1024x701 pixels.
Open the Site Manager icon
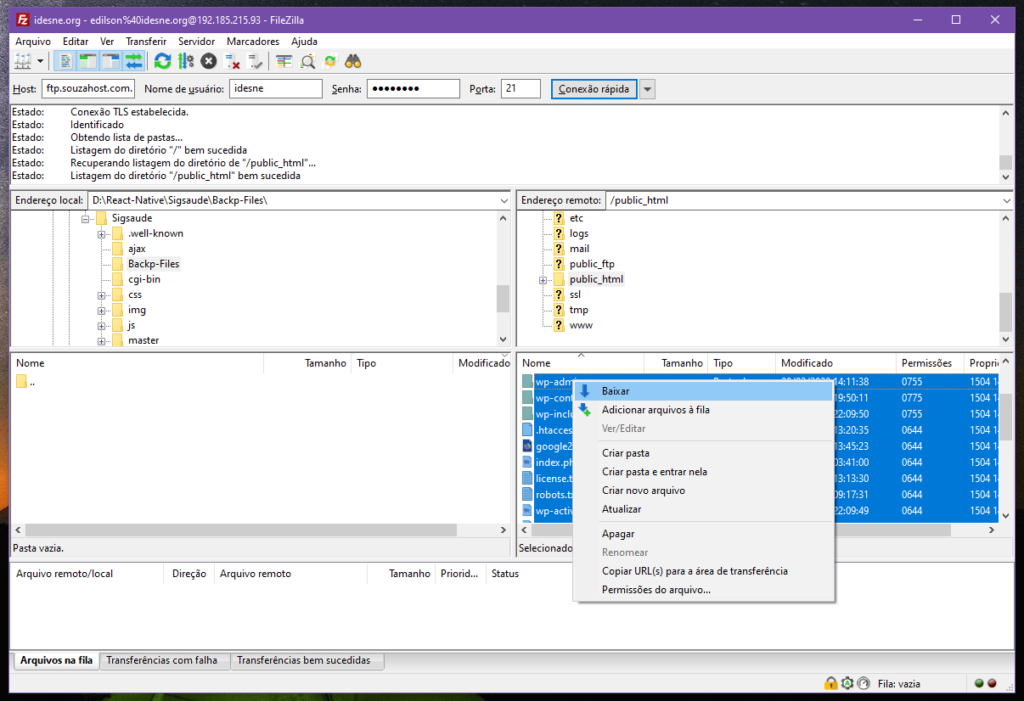[23, 61]
